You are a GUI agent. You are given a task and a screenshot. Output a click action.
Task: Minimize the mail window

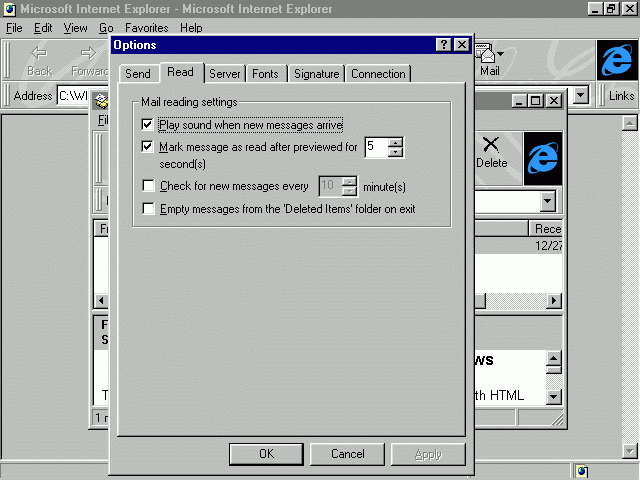coord(519,100)
